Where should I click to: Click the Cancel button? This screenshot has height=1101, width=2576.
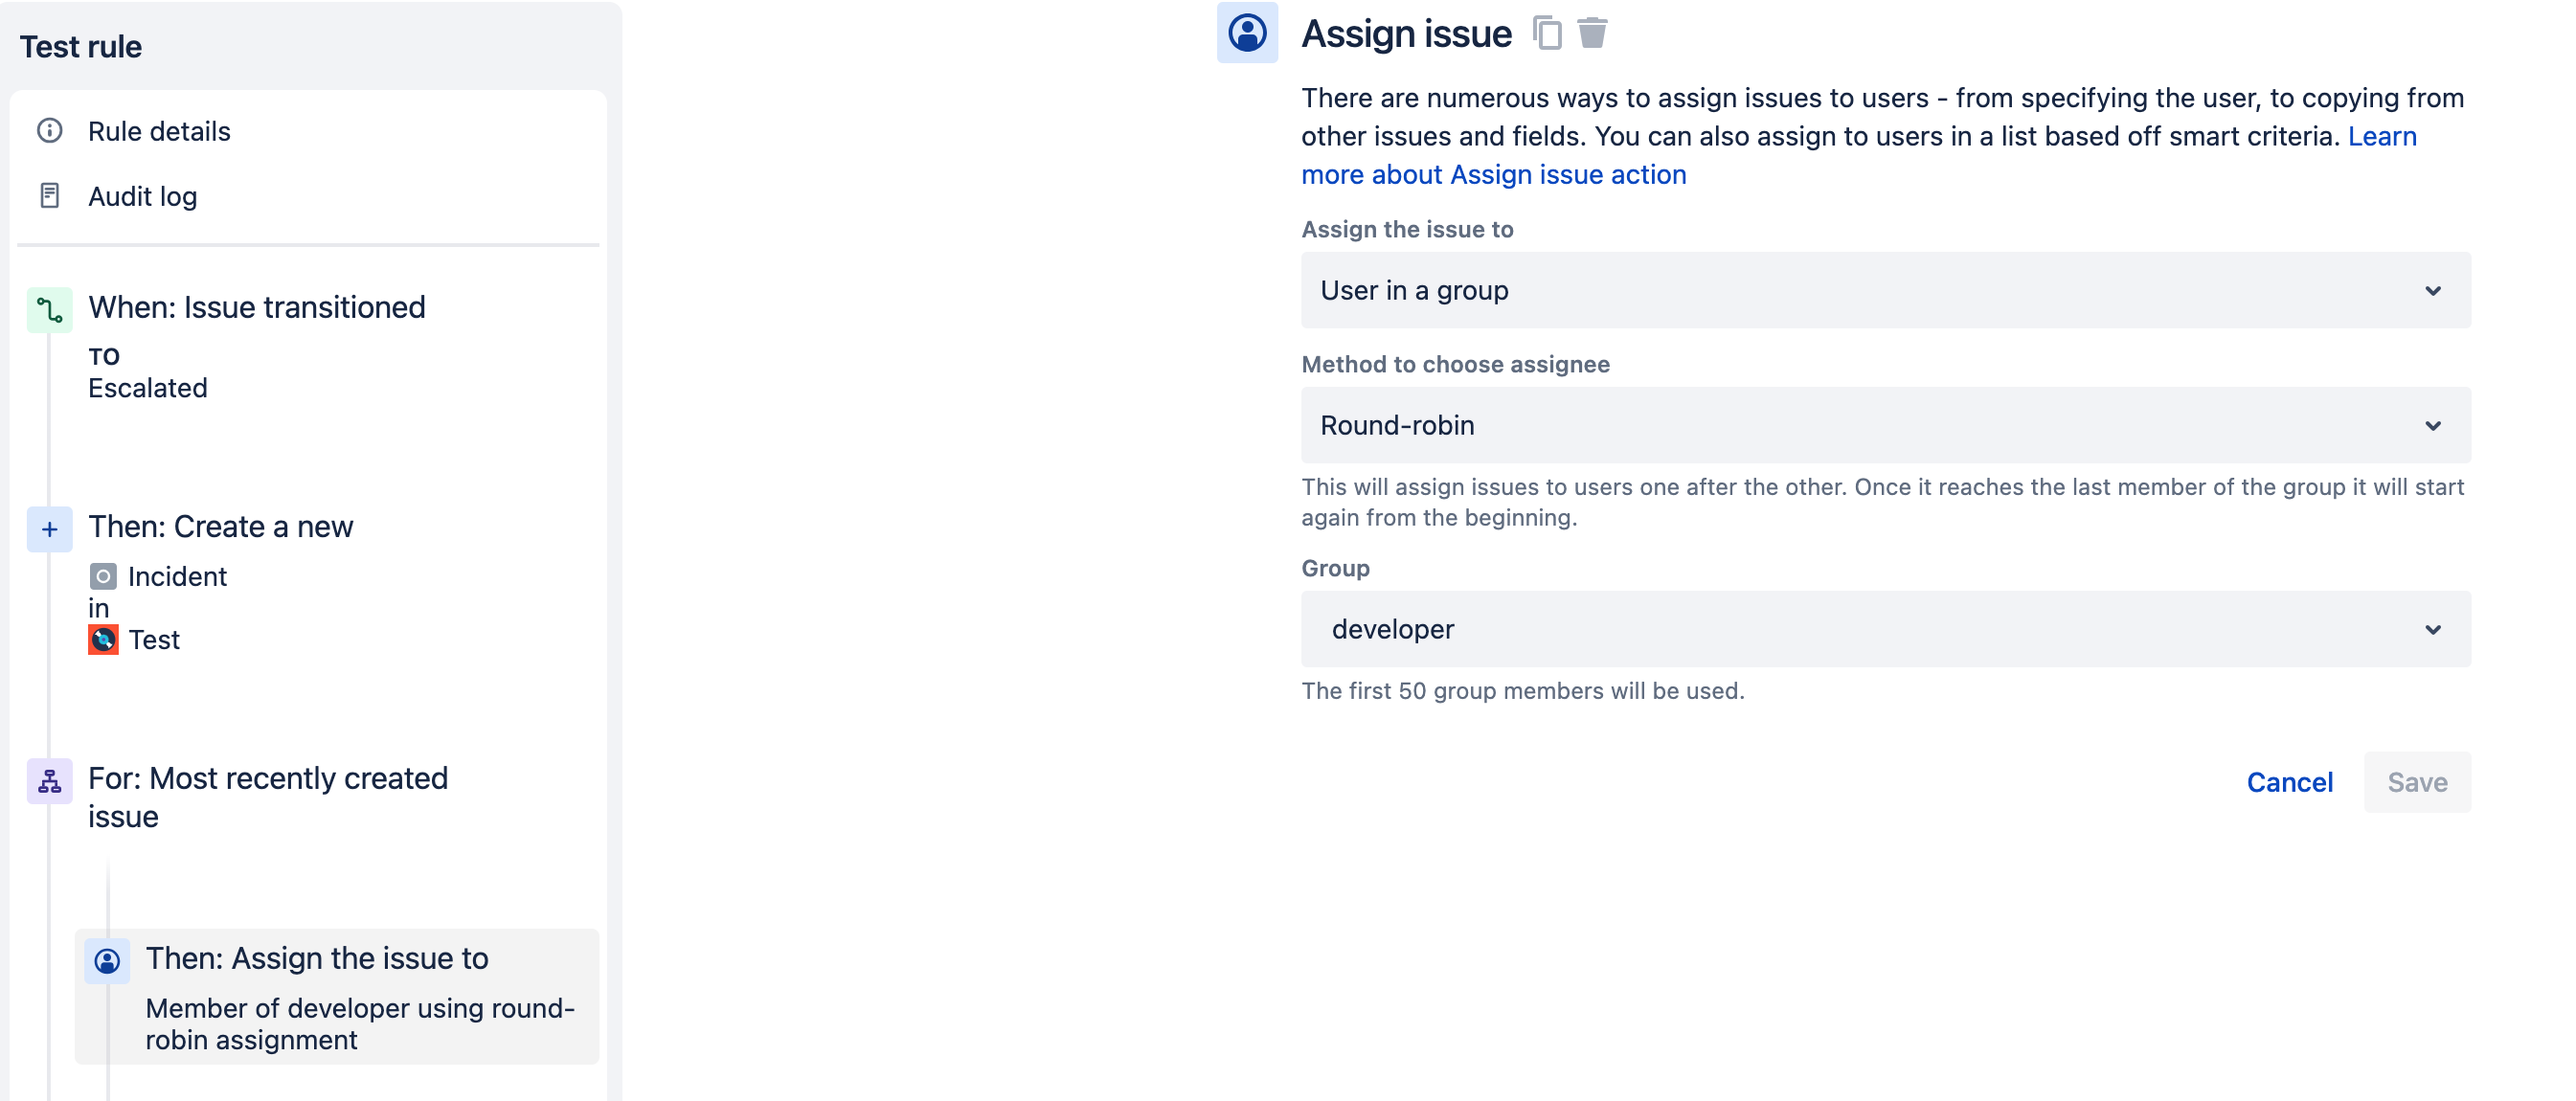2289,782
